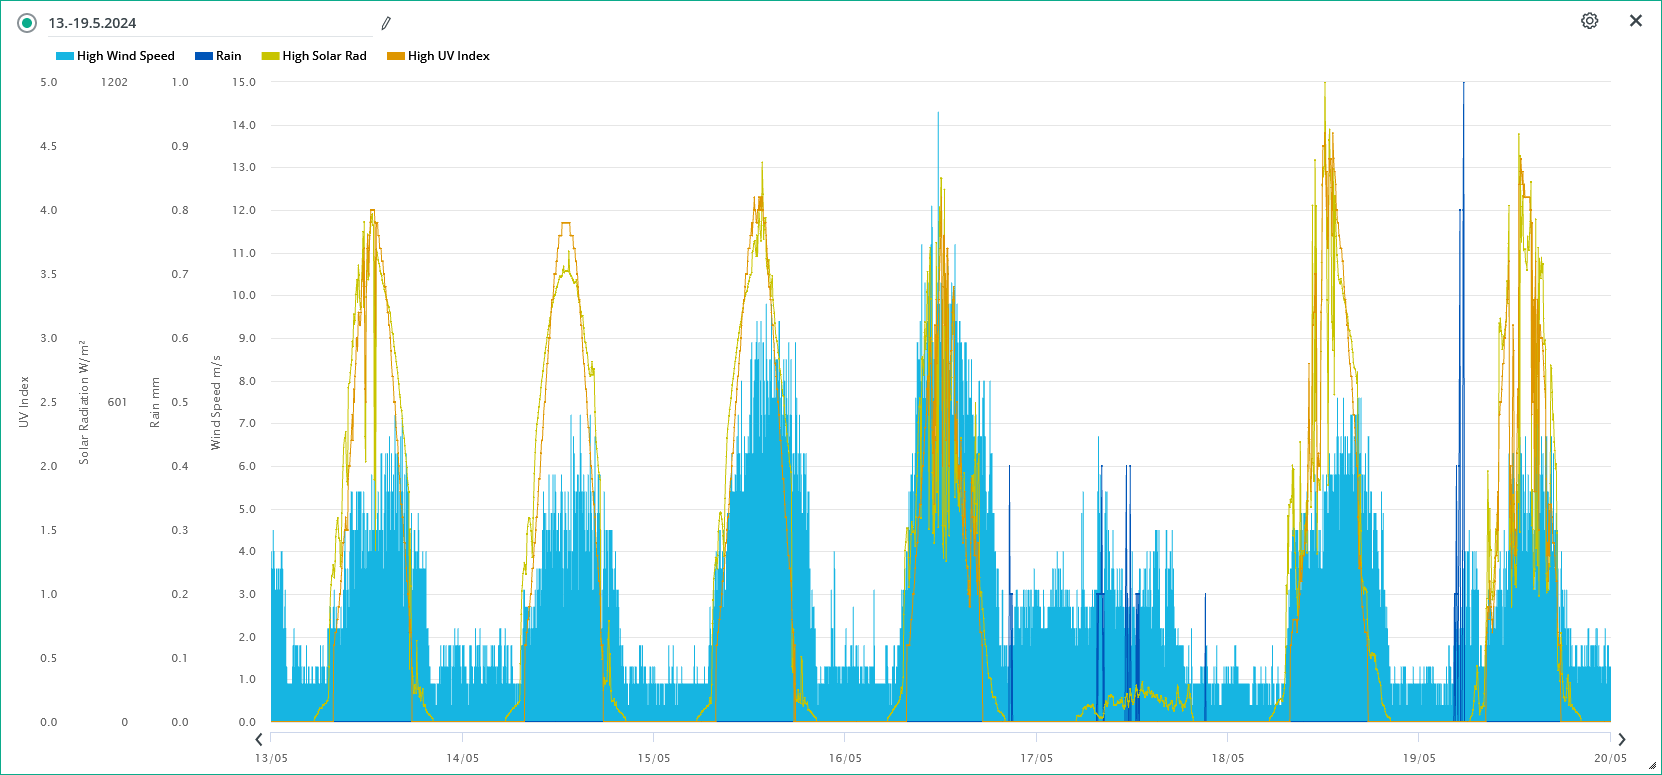Close the chart panel with X
Screen dimensions: 1662x775
(1635, 21)
